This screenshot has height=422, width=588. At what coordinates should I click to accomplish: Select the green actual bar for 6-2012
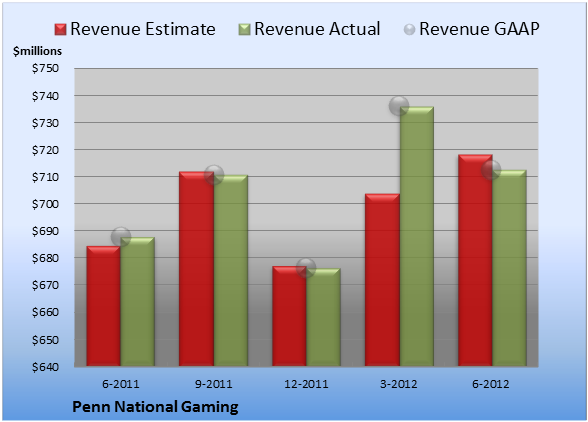[x=509, y=268]
